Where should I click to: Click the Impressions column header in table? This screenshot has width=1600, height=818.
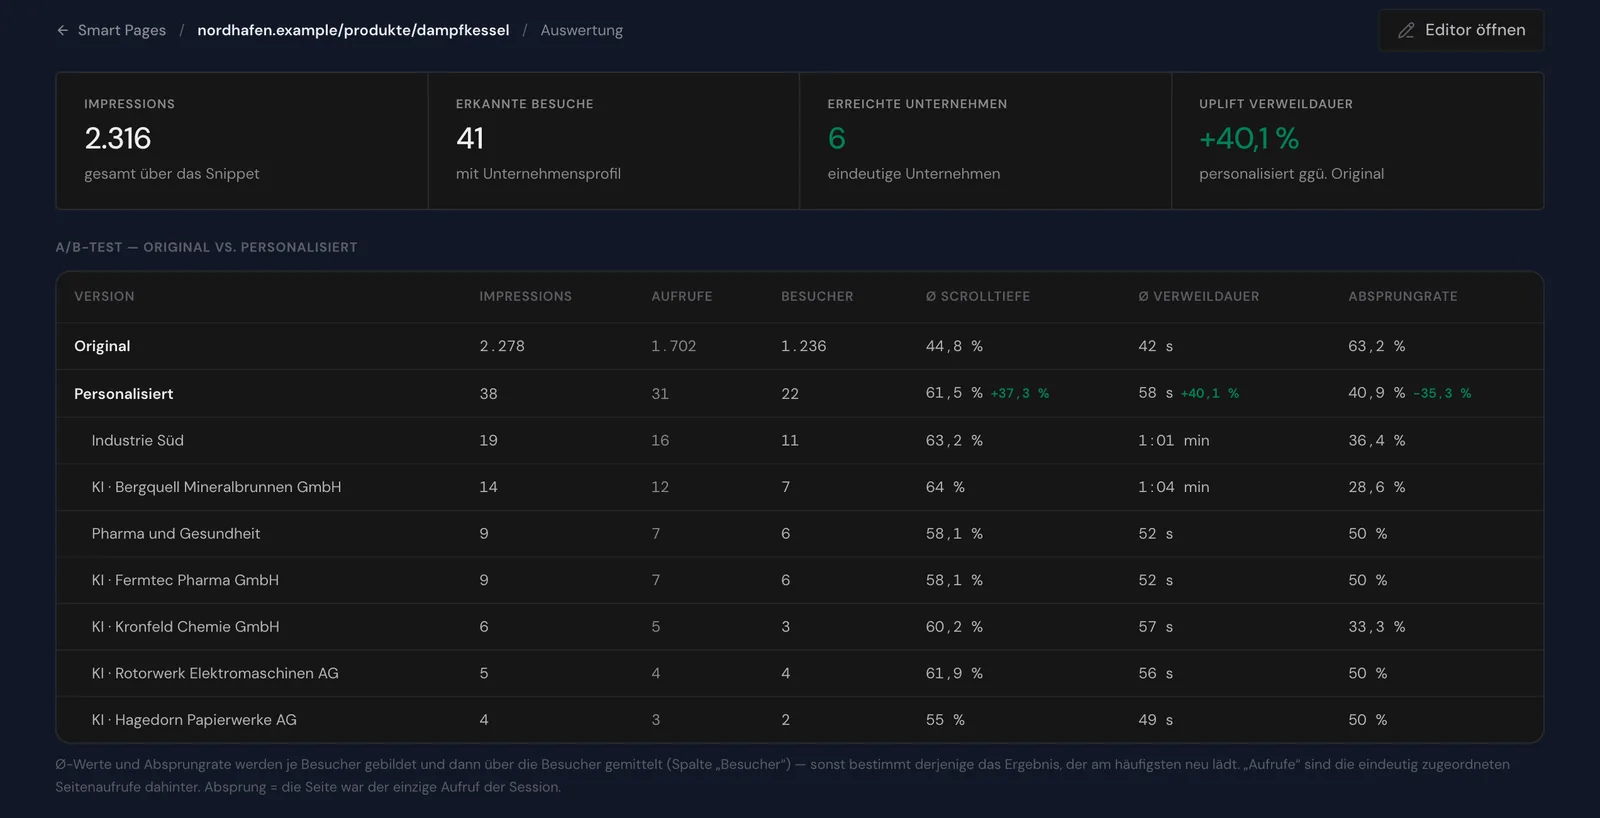coord(525,296)
